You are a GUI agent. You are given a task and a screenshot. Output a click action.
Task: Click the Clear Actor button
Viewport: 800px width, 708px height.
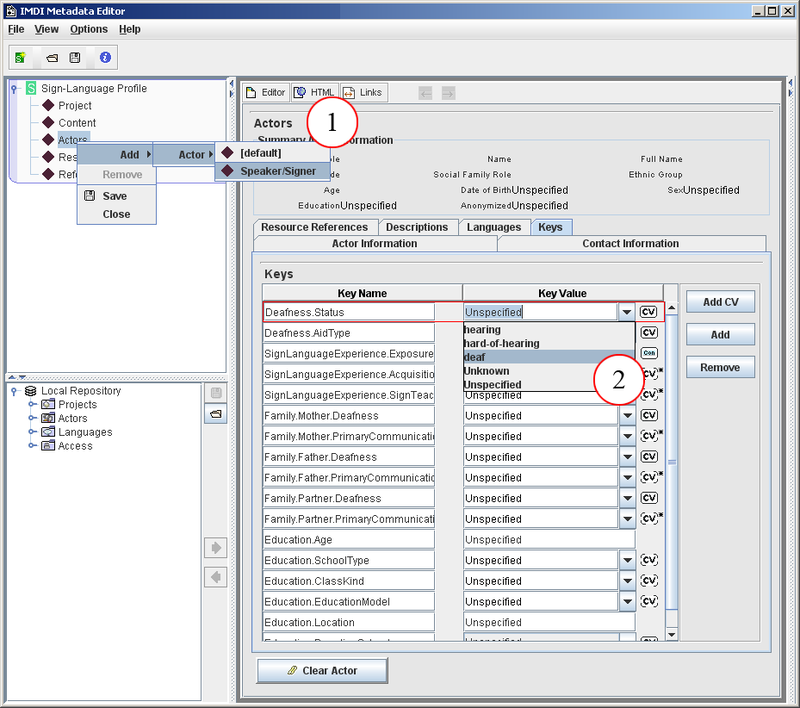[x=321, y=670]
